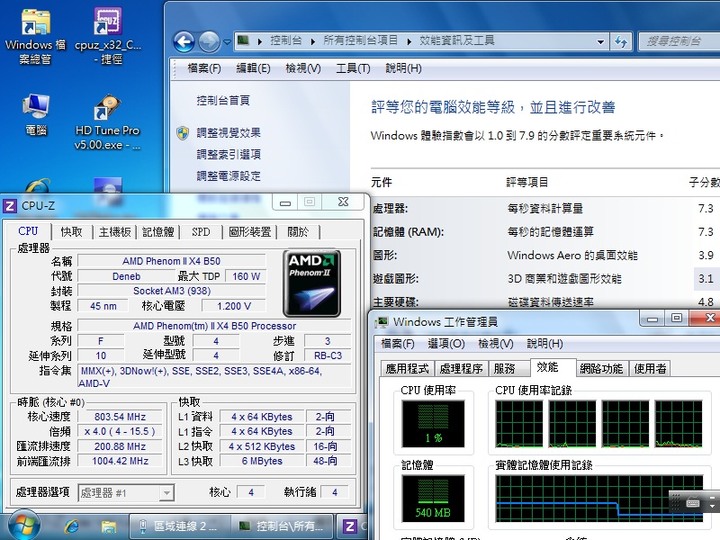Click the refresh button next to address bar
720x540 pixels.
tap(621, 42)
